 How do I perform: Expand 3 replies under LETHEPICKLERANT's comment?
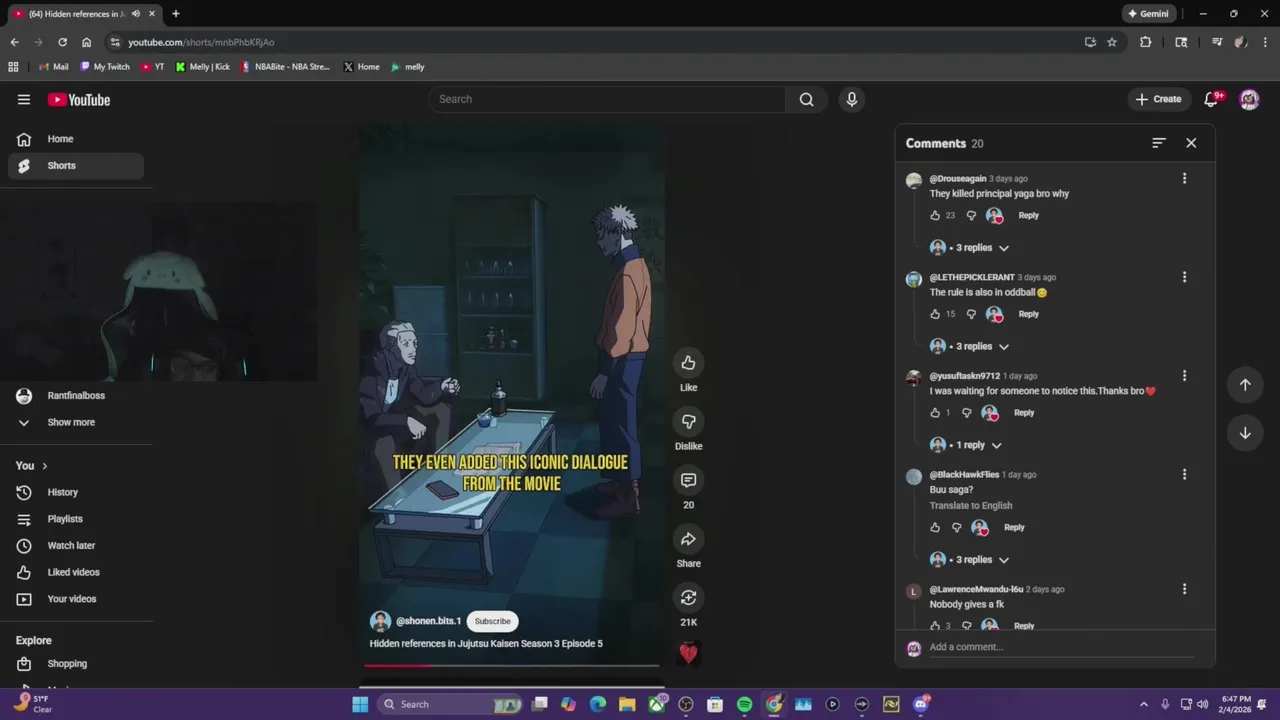970,347
